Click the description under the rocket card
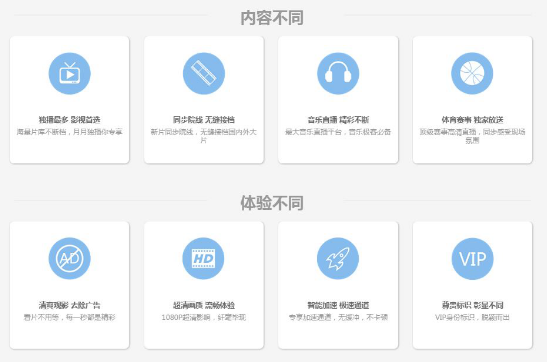The height and width of the screenshot is (362, 547). (338, 317)
